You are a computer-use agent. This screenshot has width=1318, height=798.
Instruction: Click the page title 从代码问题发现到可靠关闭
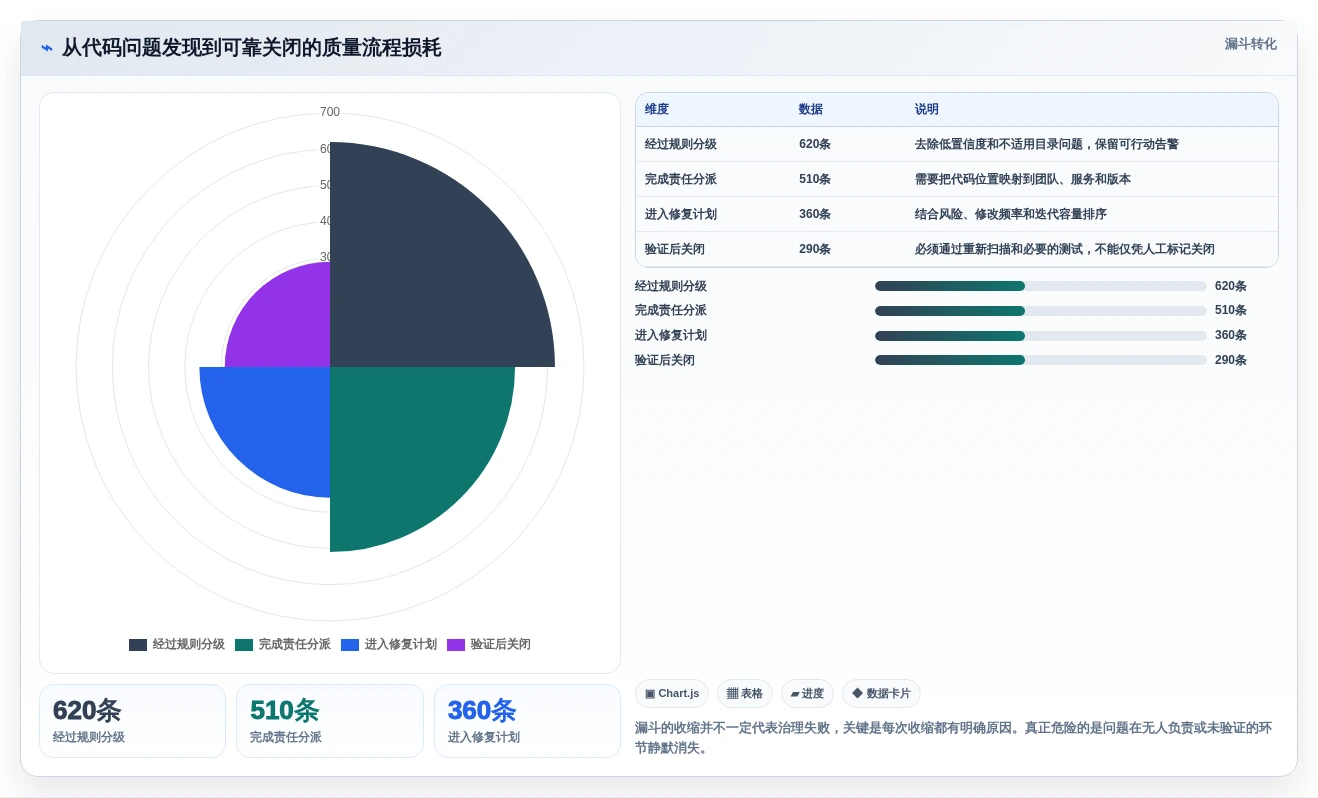[251, 48]
